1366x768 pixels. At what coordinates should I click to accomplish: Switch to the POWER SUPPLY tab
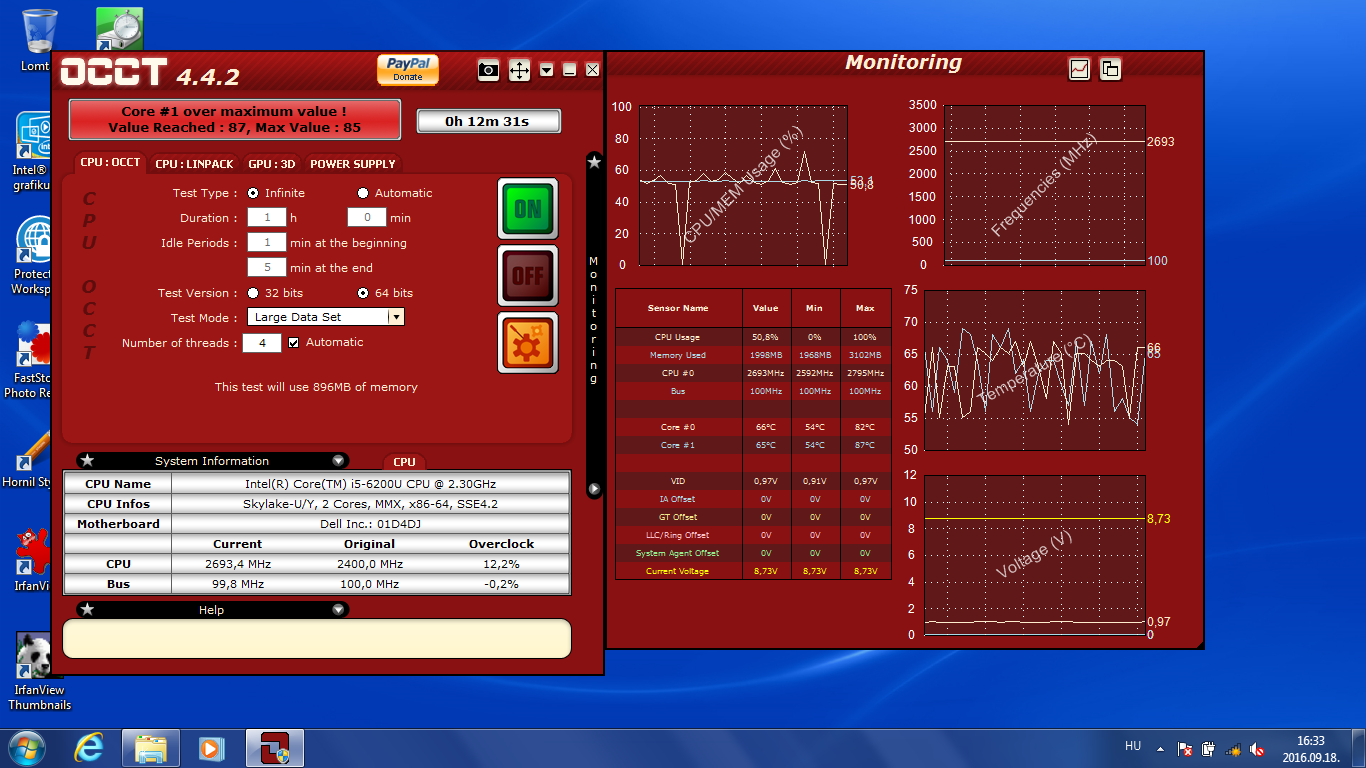pos(353,164)
